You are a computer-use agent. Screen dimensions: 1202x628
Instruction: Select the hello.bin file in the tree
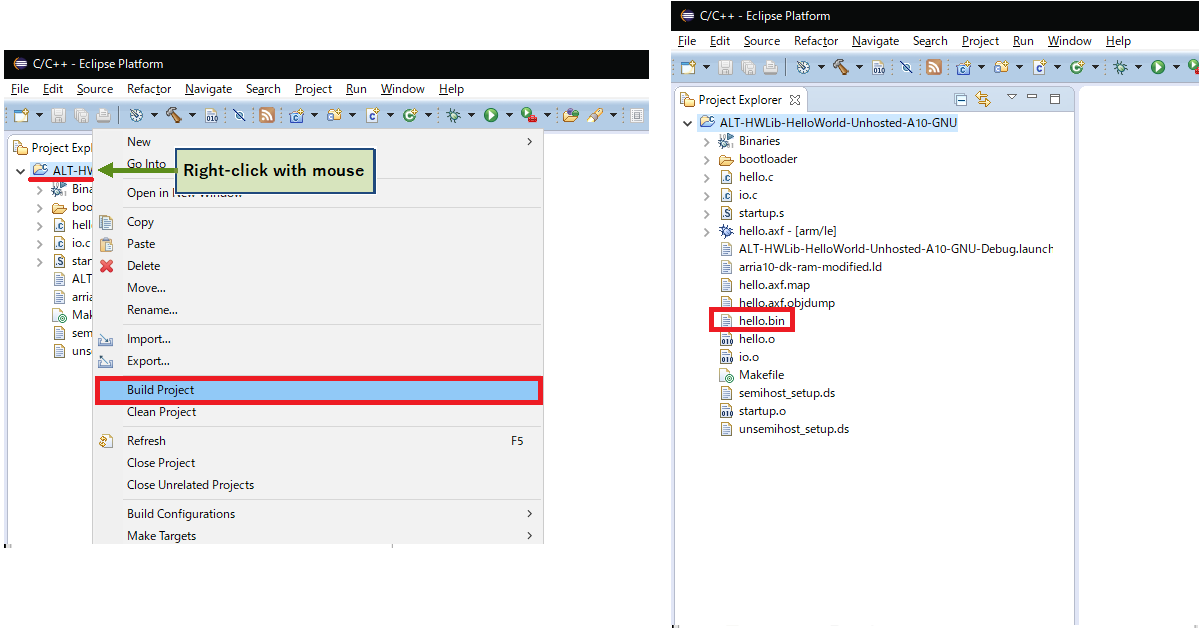pyautogui.click(x=761, y=321)
